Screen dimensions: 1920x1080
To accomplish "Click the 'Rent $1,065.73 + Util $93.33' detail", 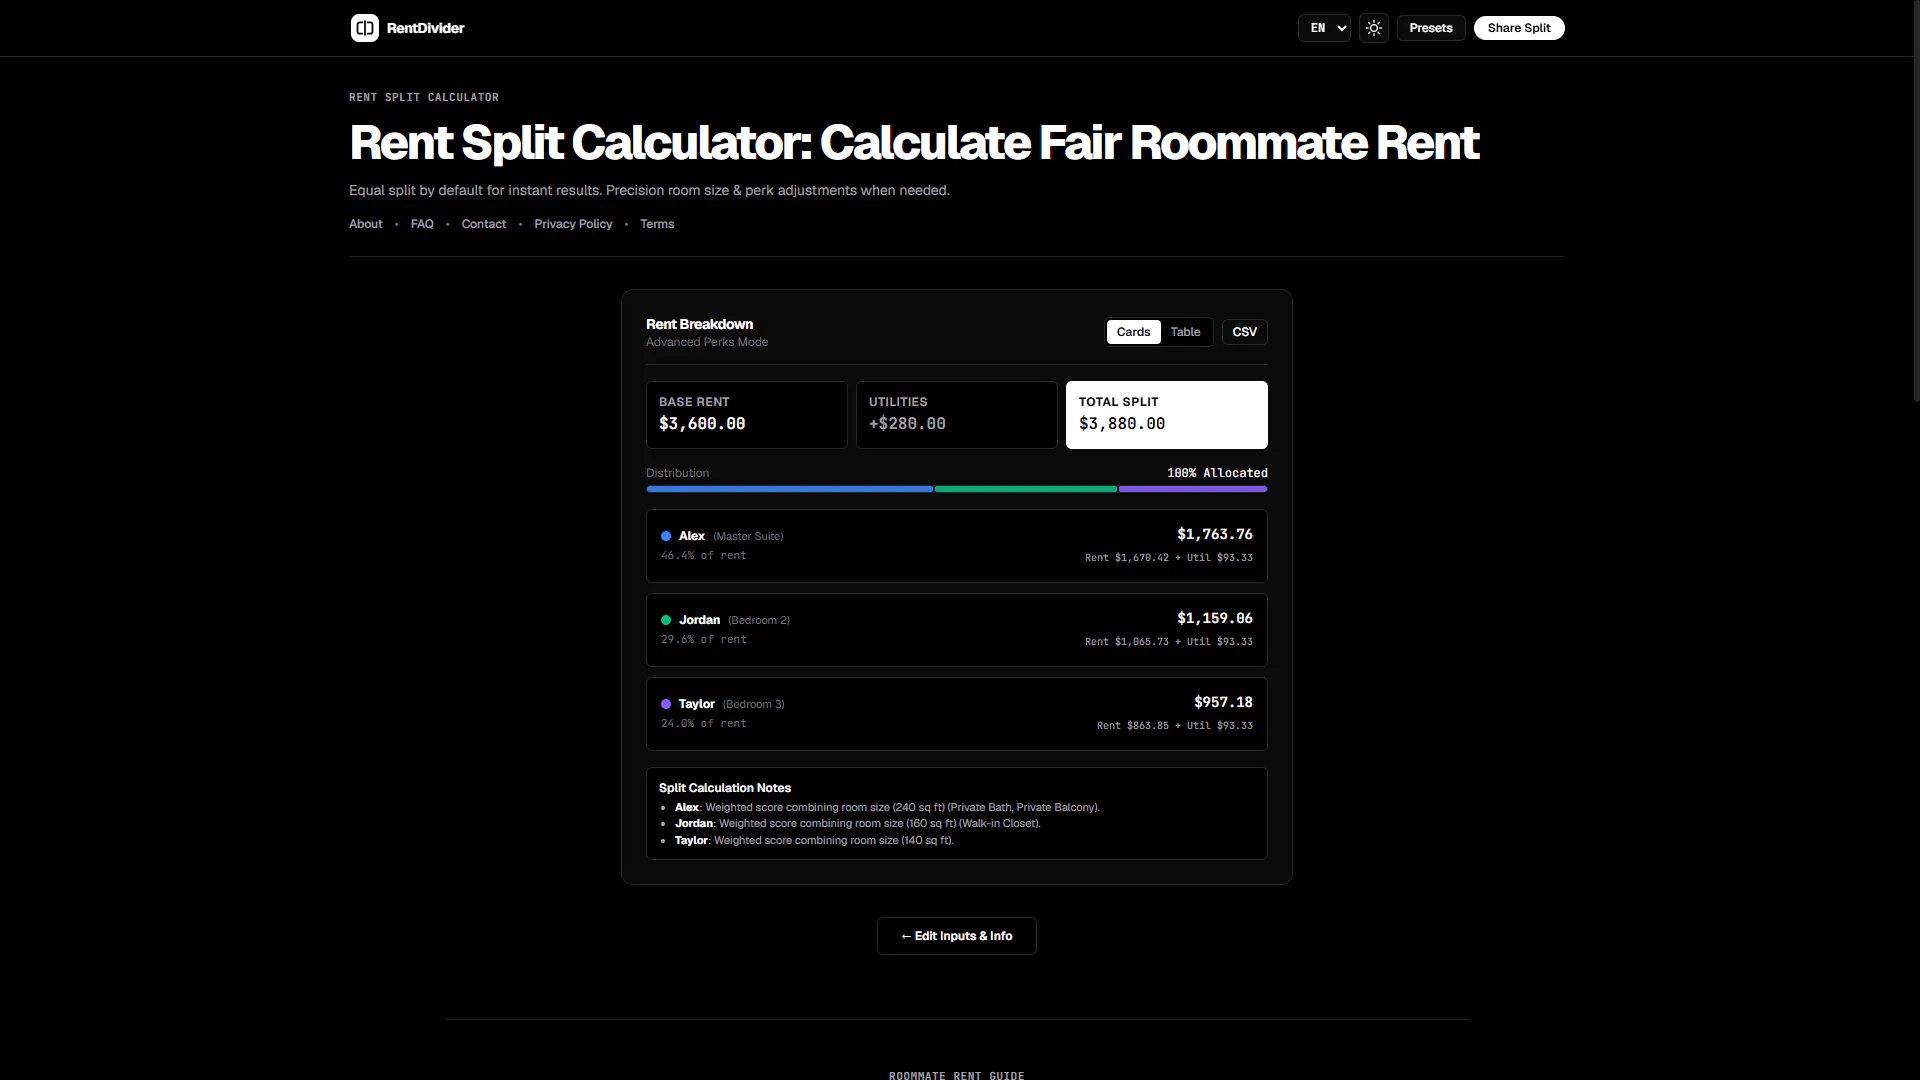I will tap(1169, 642).
